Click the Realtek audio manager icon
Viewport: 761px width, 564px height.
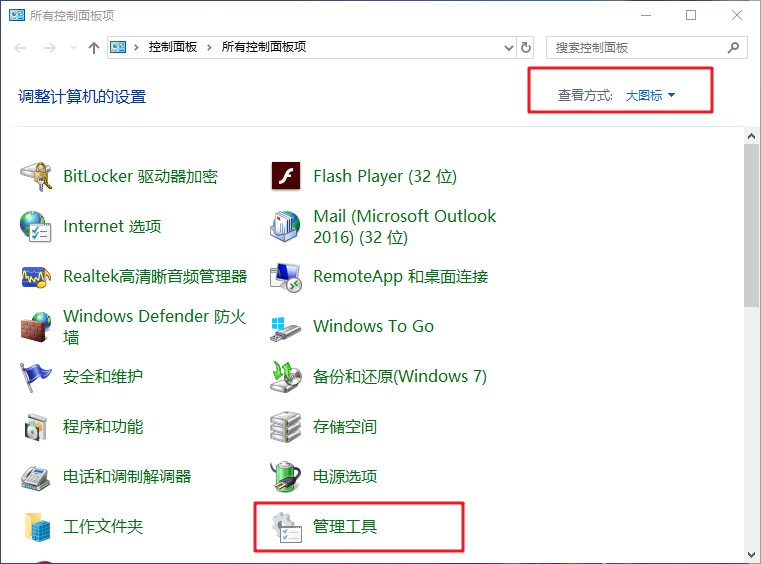coord(35,277)
